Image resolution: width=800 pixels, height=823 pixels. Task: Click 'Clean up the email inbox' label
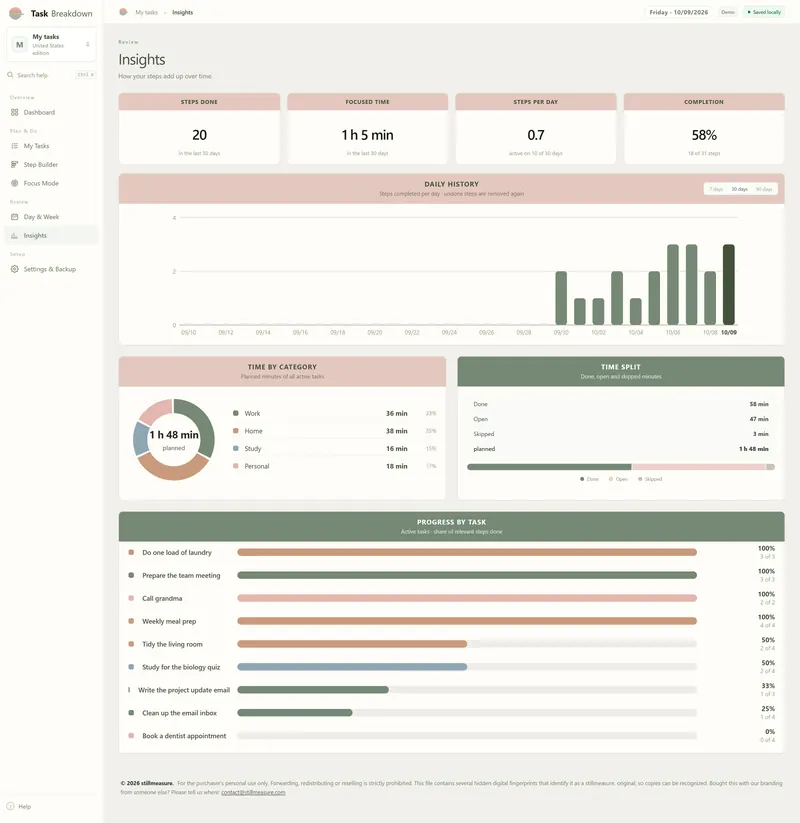click(180, 713)
